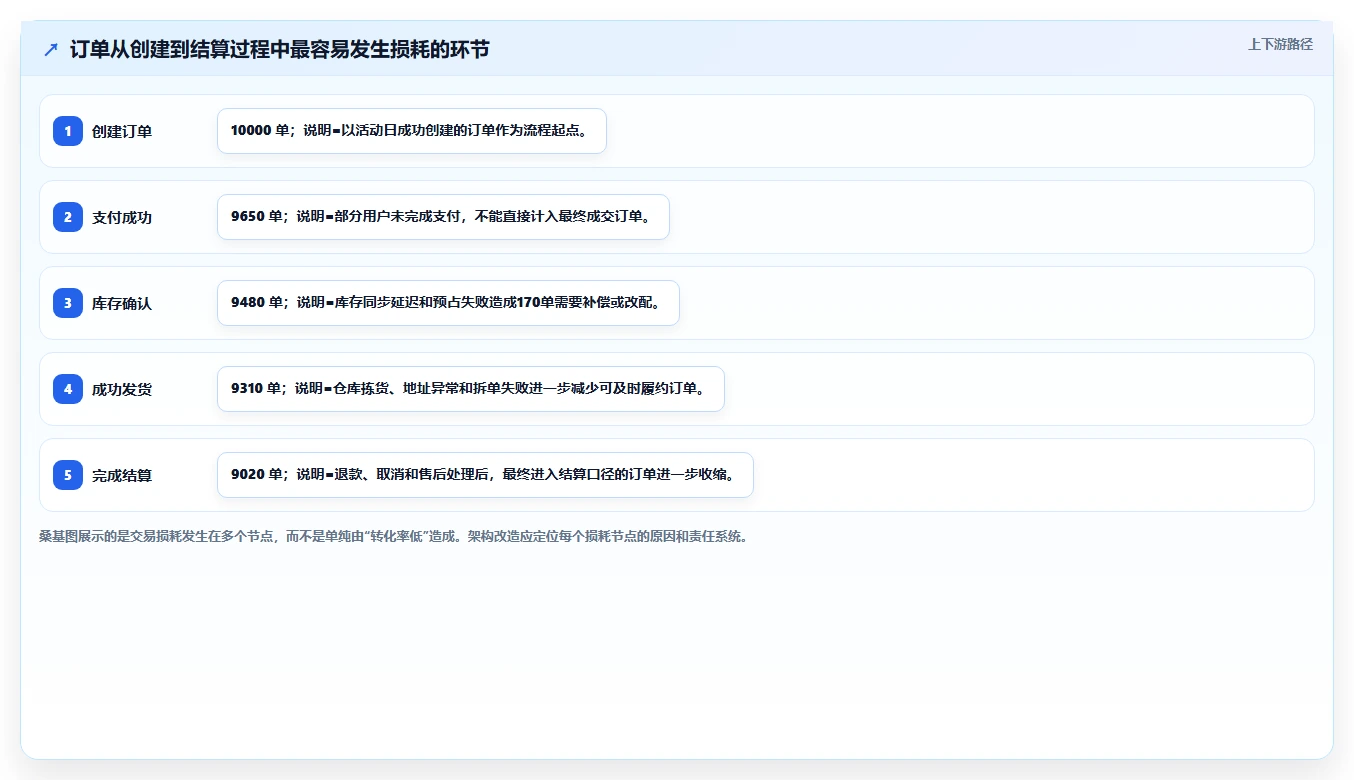Select step badge number 1
The image size is (1354, 780).
click(68, 131)
